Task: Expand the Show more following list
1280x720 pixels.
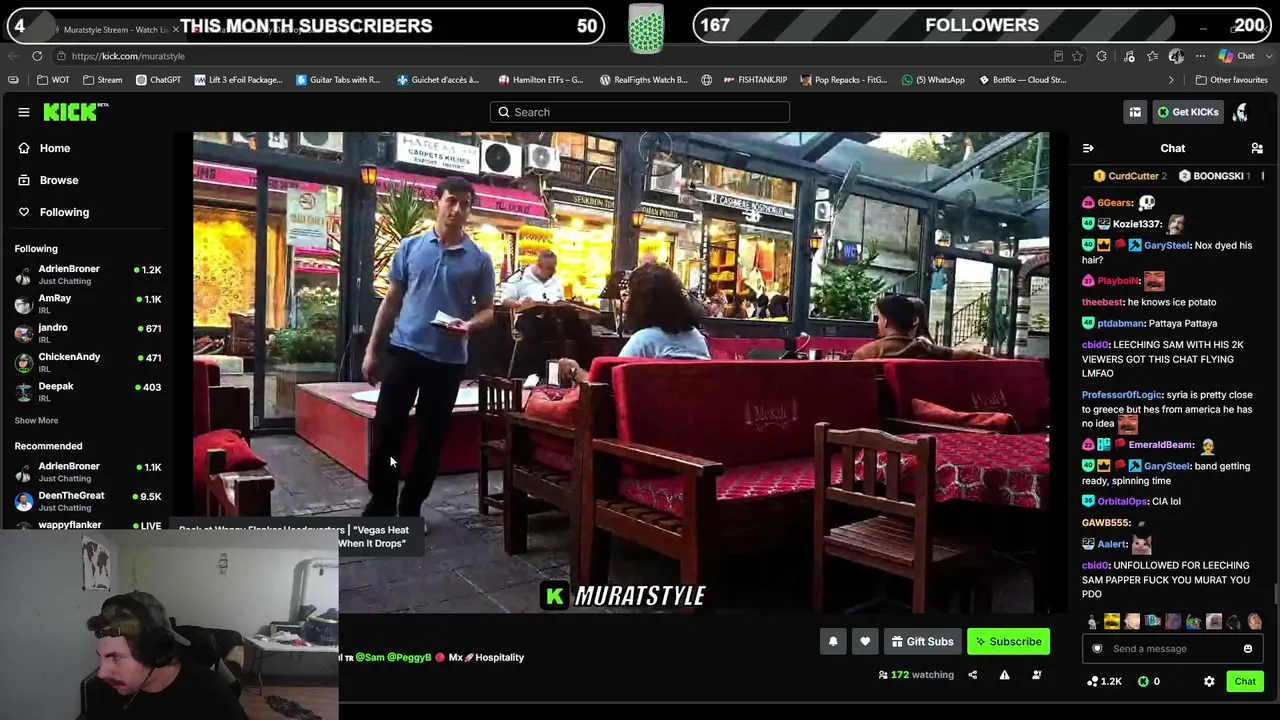Action: pyautogui.click(x=36, y=421)
